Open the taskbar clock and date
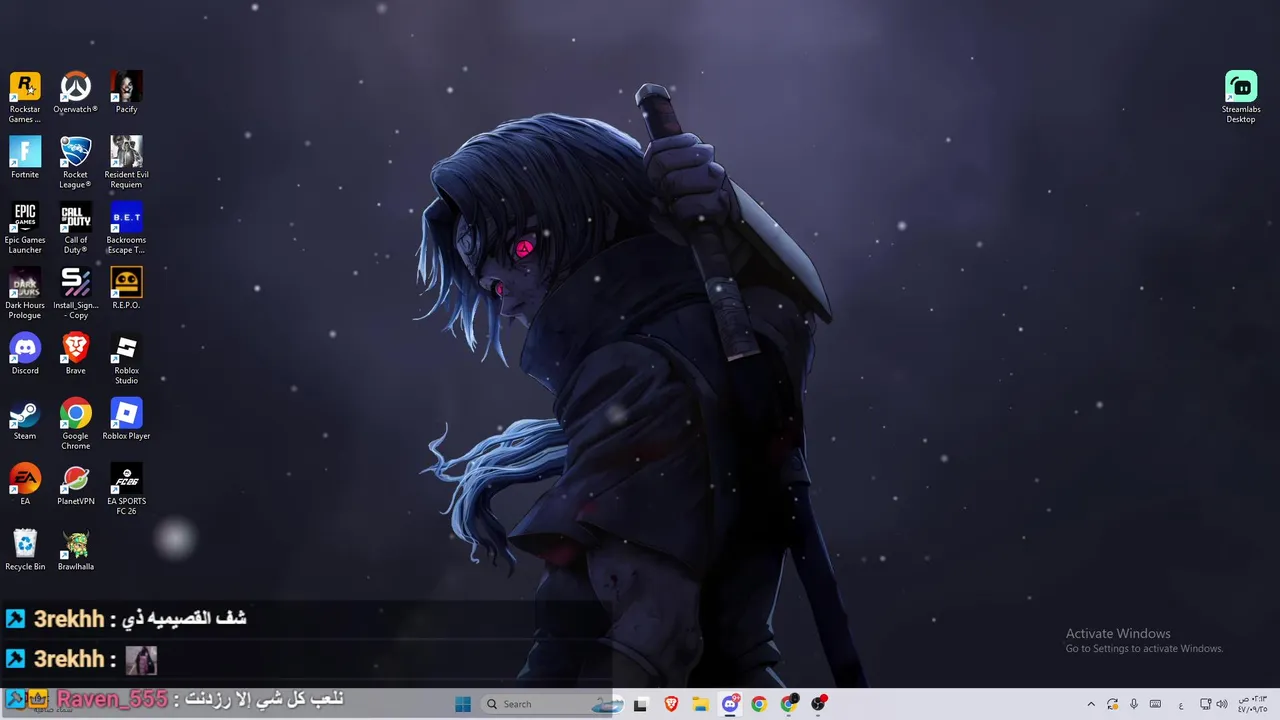 1252,704
